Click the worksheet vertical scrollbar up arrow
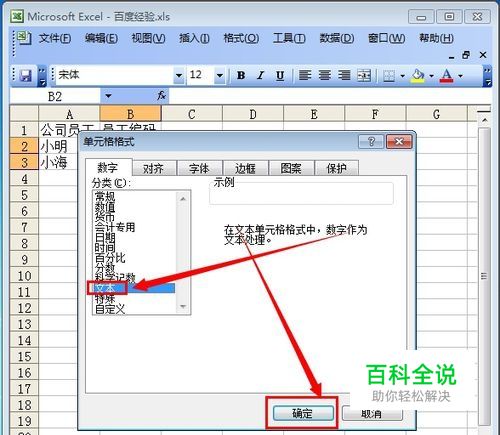The image size is (500, 435). click(485, 120)
